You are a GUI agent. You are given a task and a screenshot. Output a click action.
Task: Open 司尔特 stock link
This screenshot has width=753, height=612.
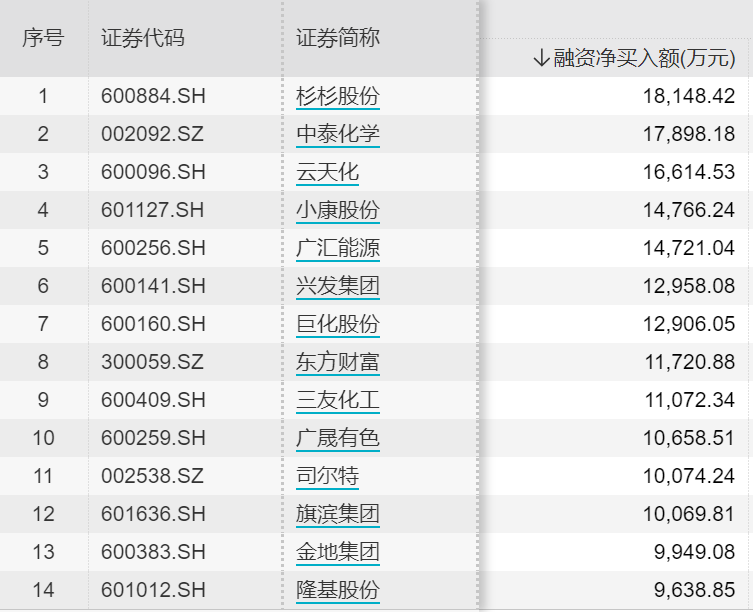tap(328, 476)
